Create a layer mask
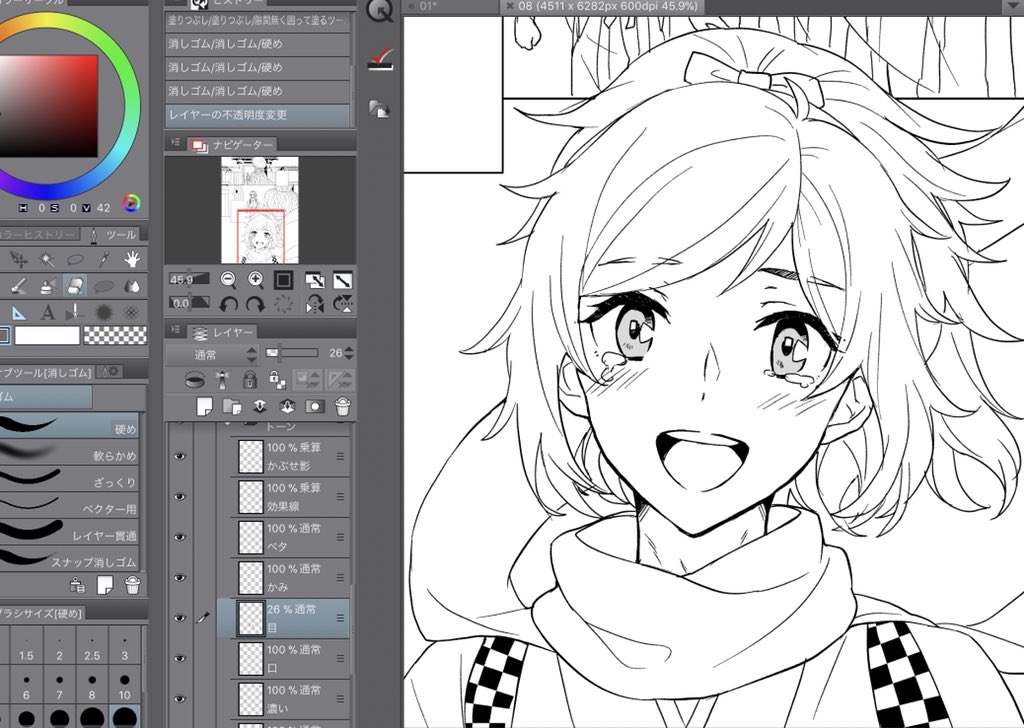This screenshot has width=1024, height=728. (x=315, y=406)
